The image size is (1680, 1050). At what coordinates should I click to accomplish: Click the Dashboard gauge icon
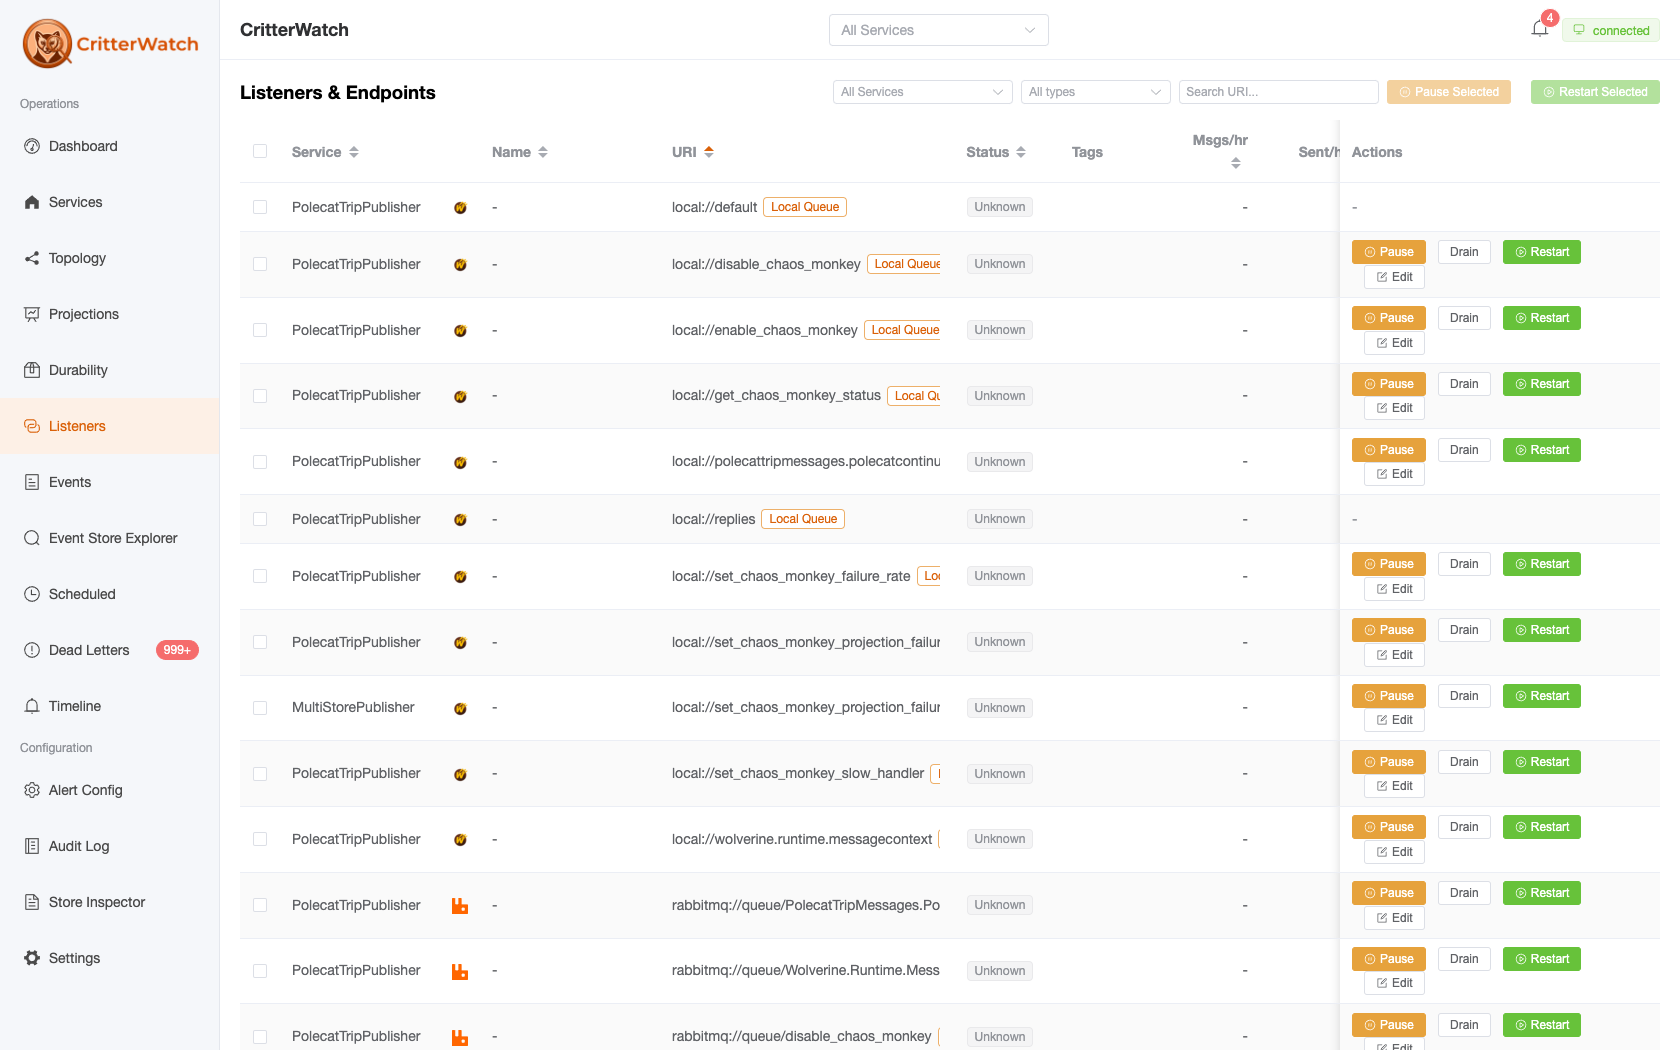pyautogui.click(x=32, y=146)
